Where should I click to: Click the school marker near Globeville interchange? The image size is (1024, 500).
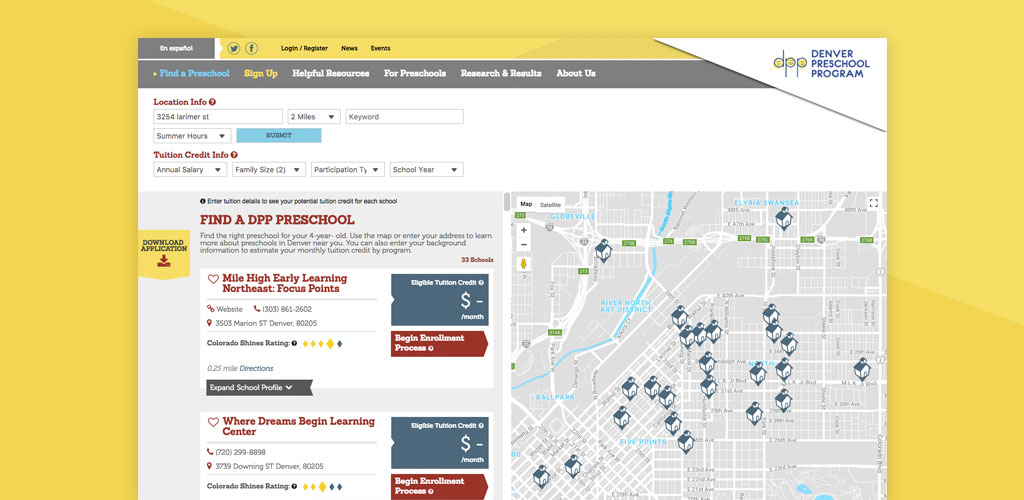click(604, 250)
